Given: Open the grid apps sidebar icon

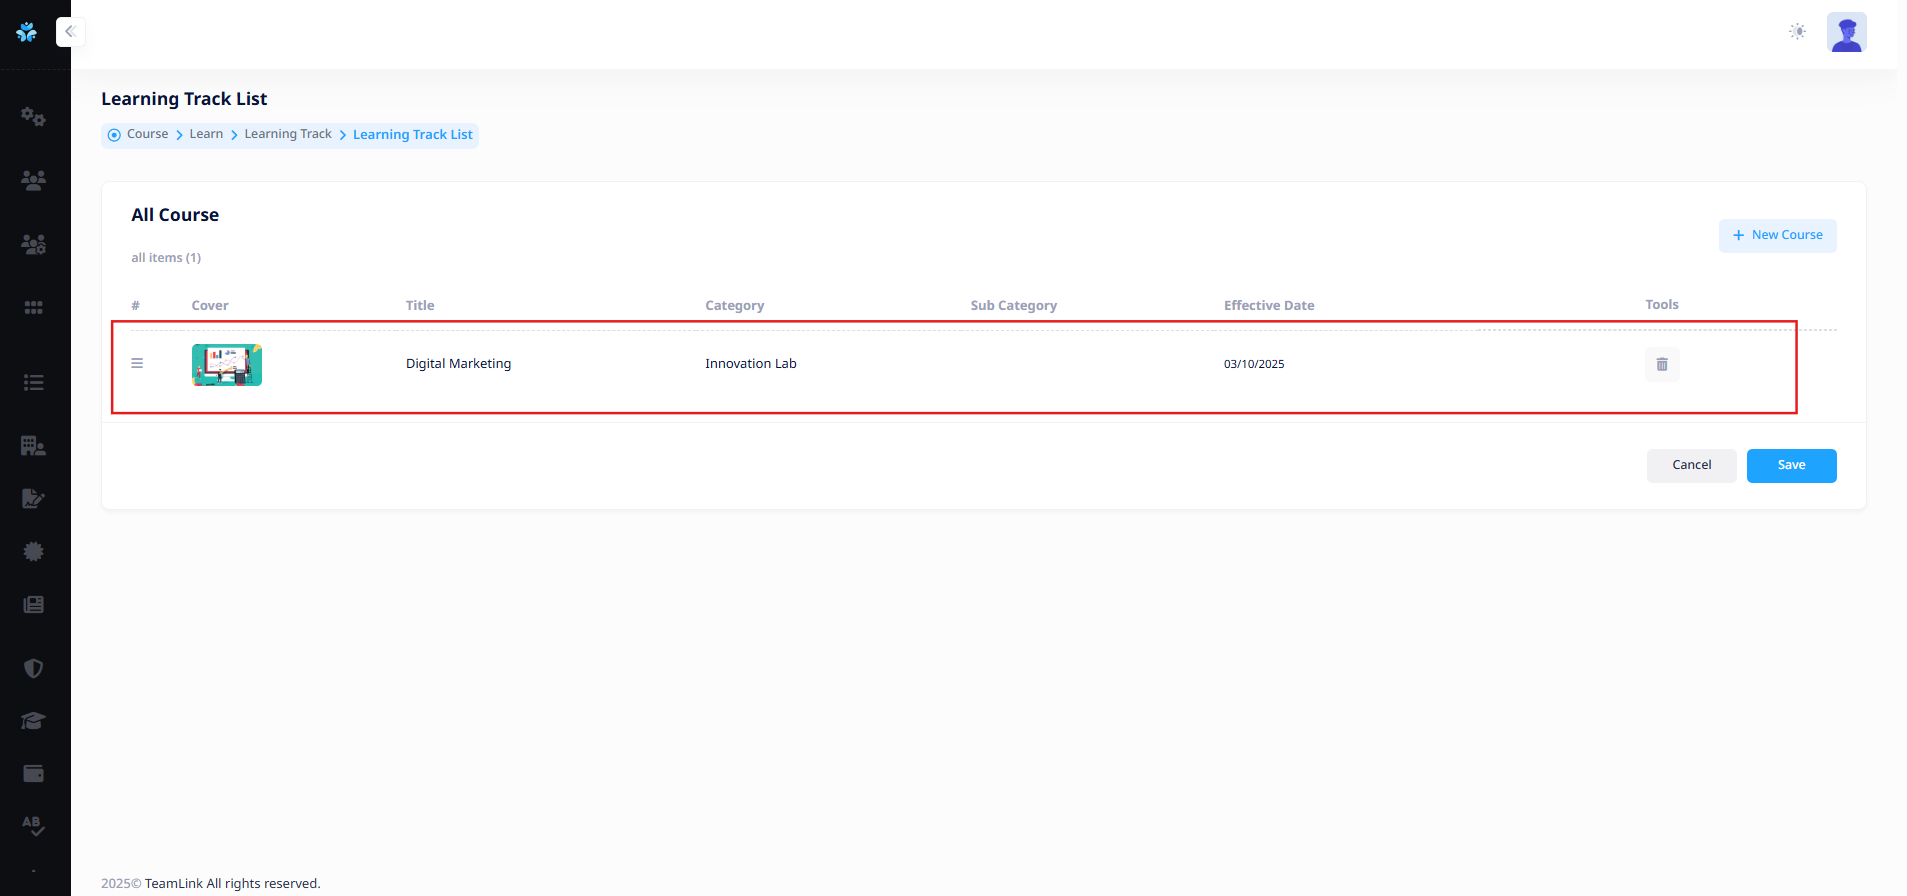Looking at the screenshot, I should [33, 308].
